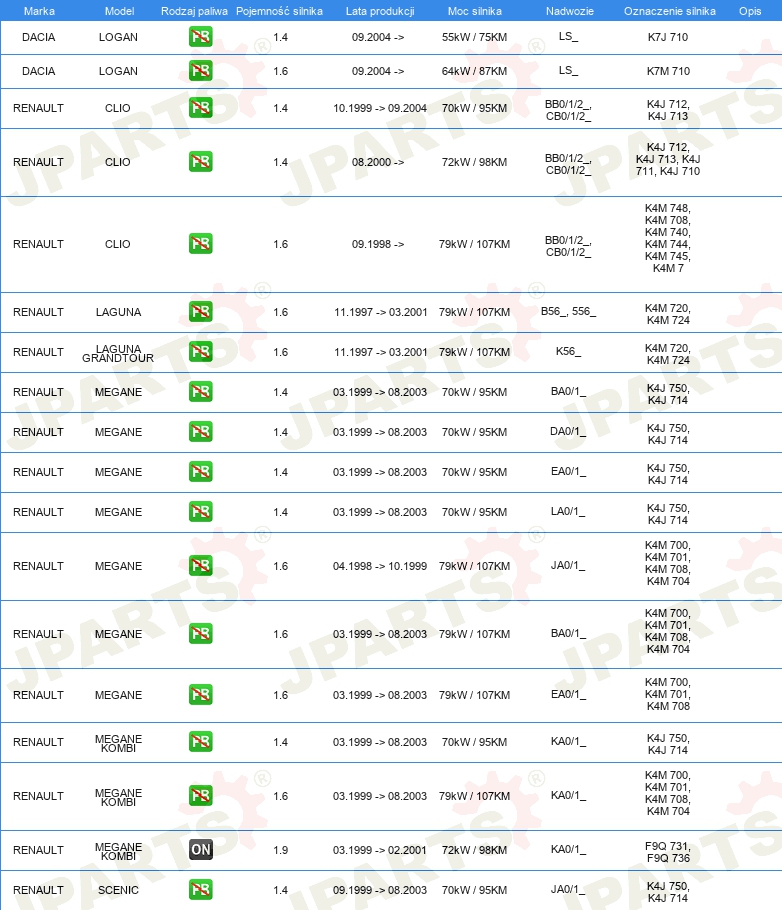Click the Lata produkcji column header

(x=380, y=11)
